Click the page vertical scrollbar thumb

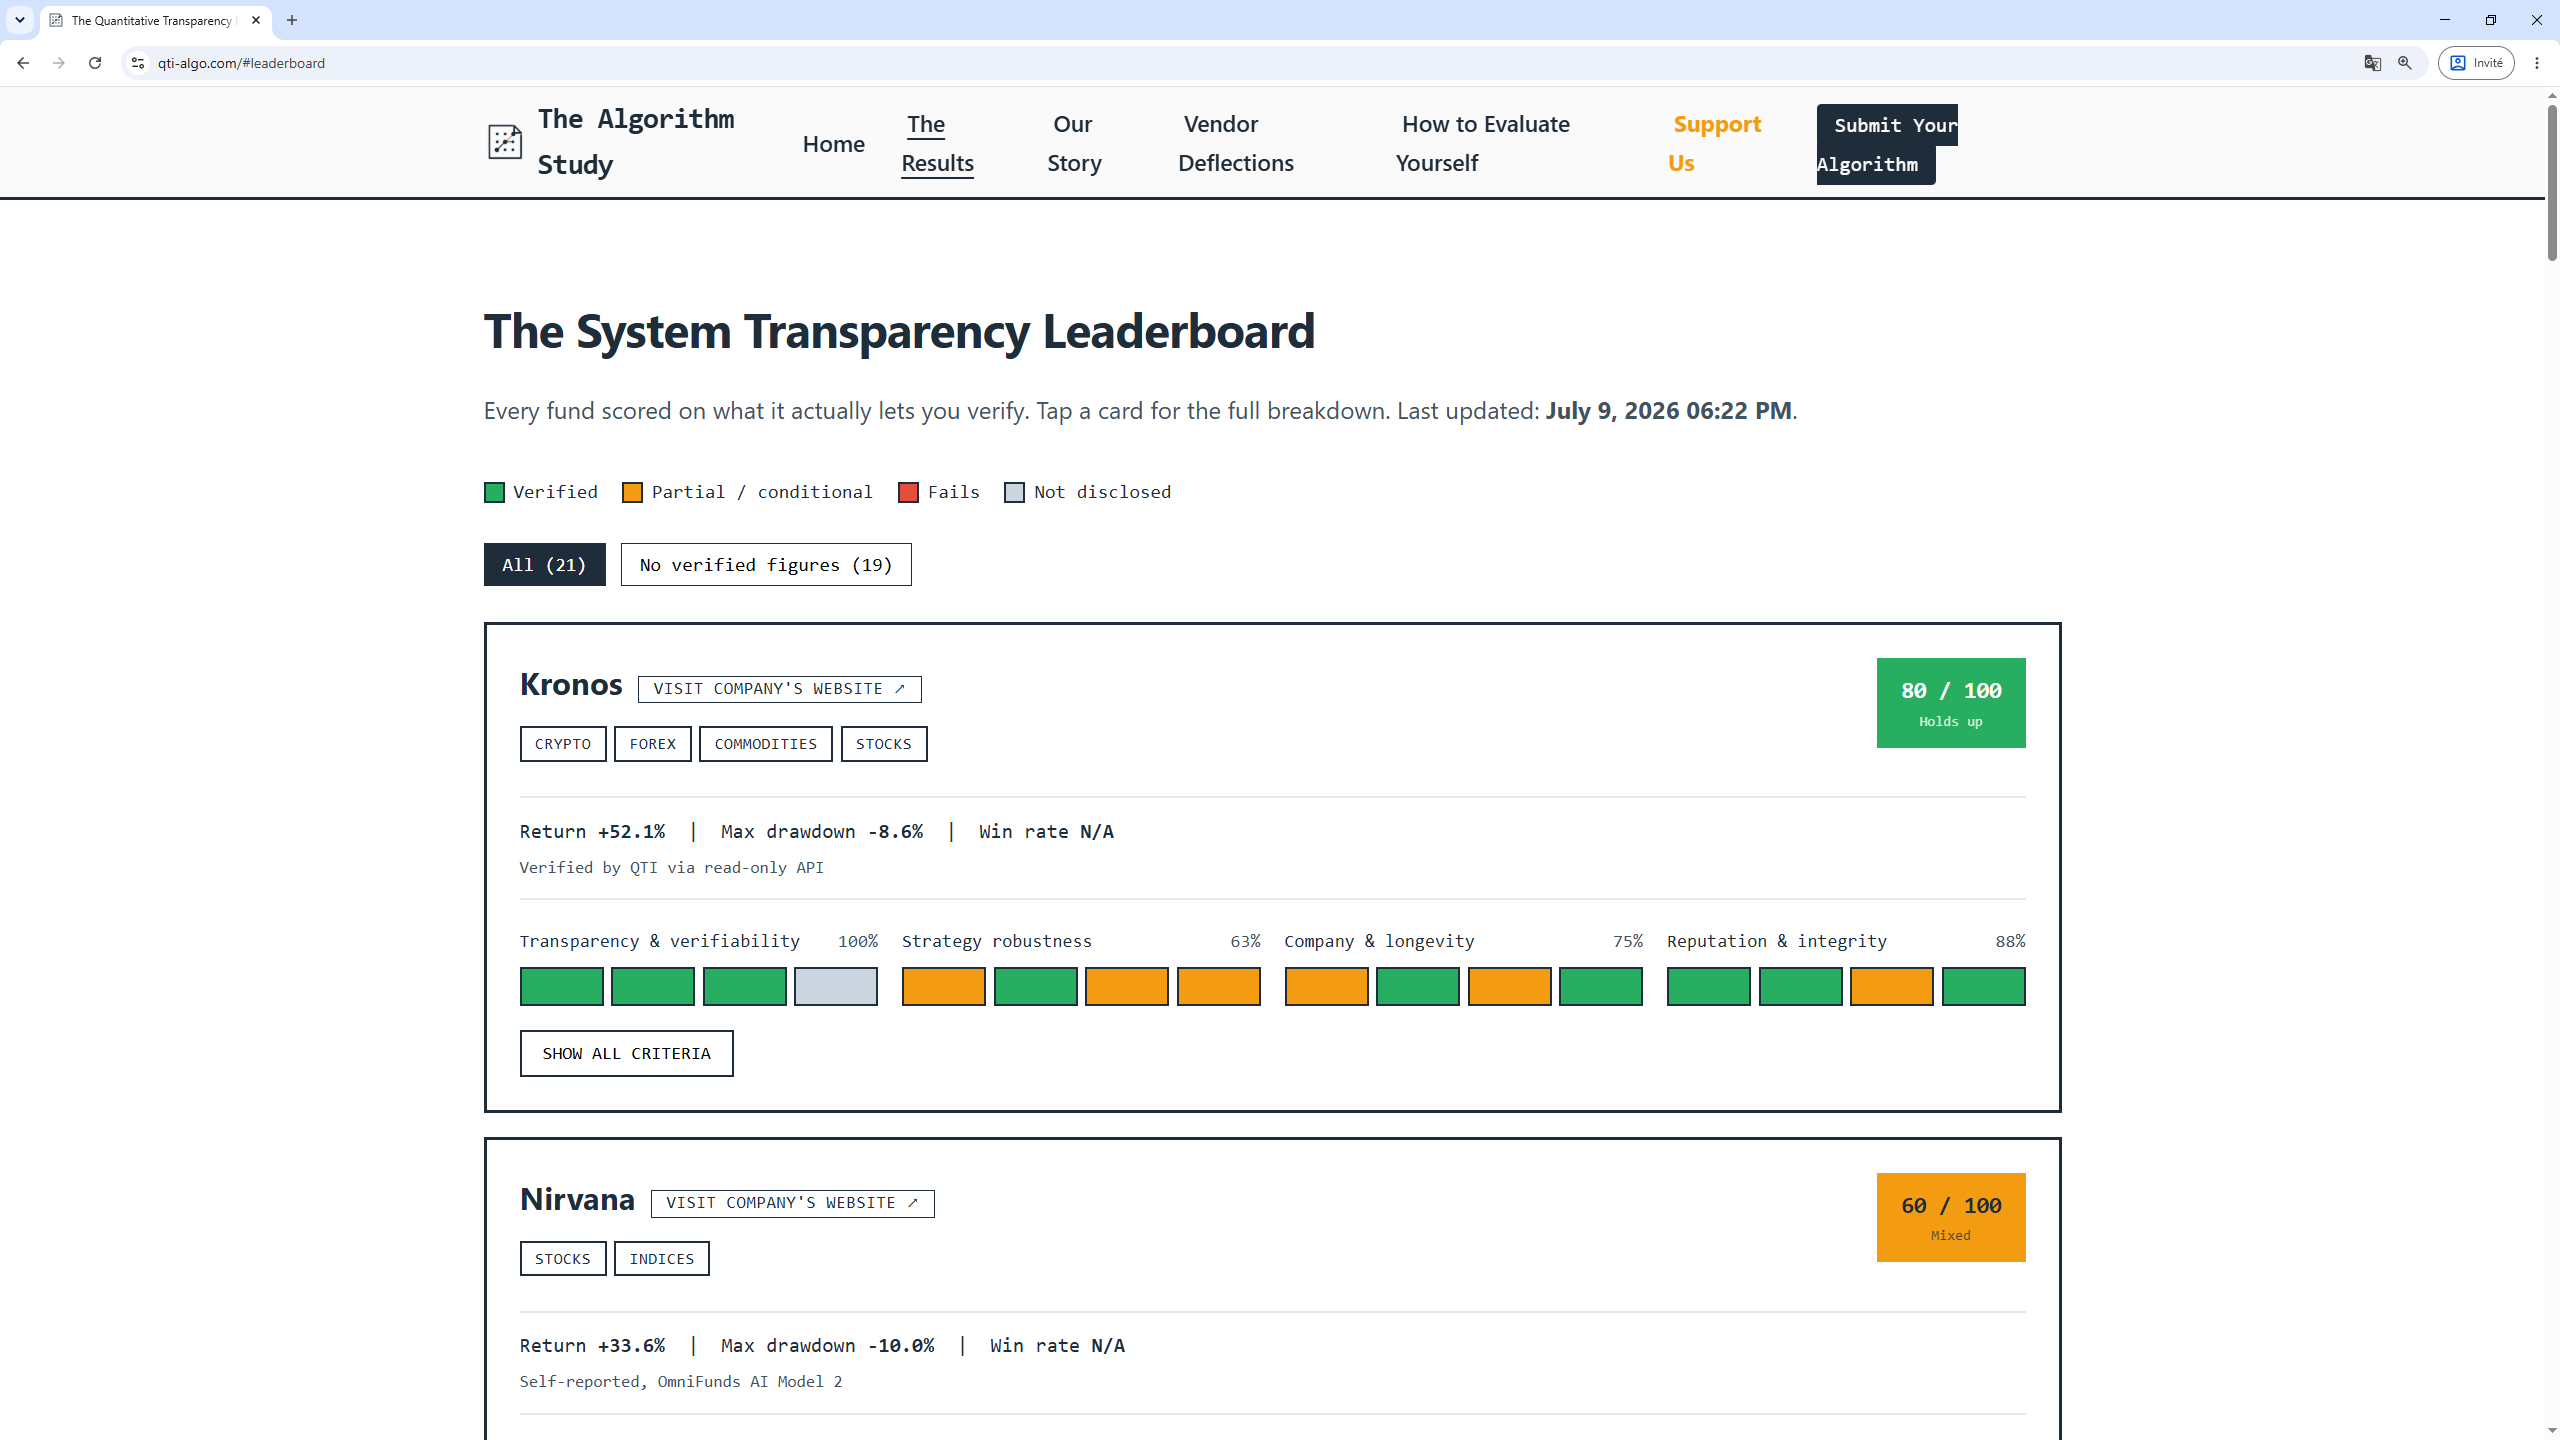[x=2552, y=182]
